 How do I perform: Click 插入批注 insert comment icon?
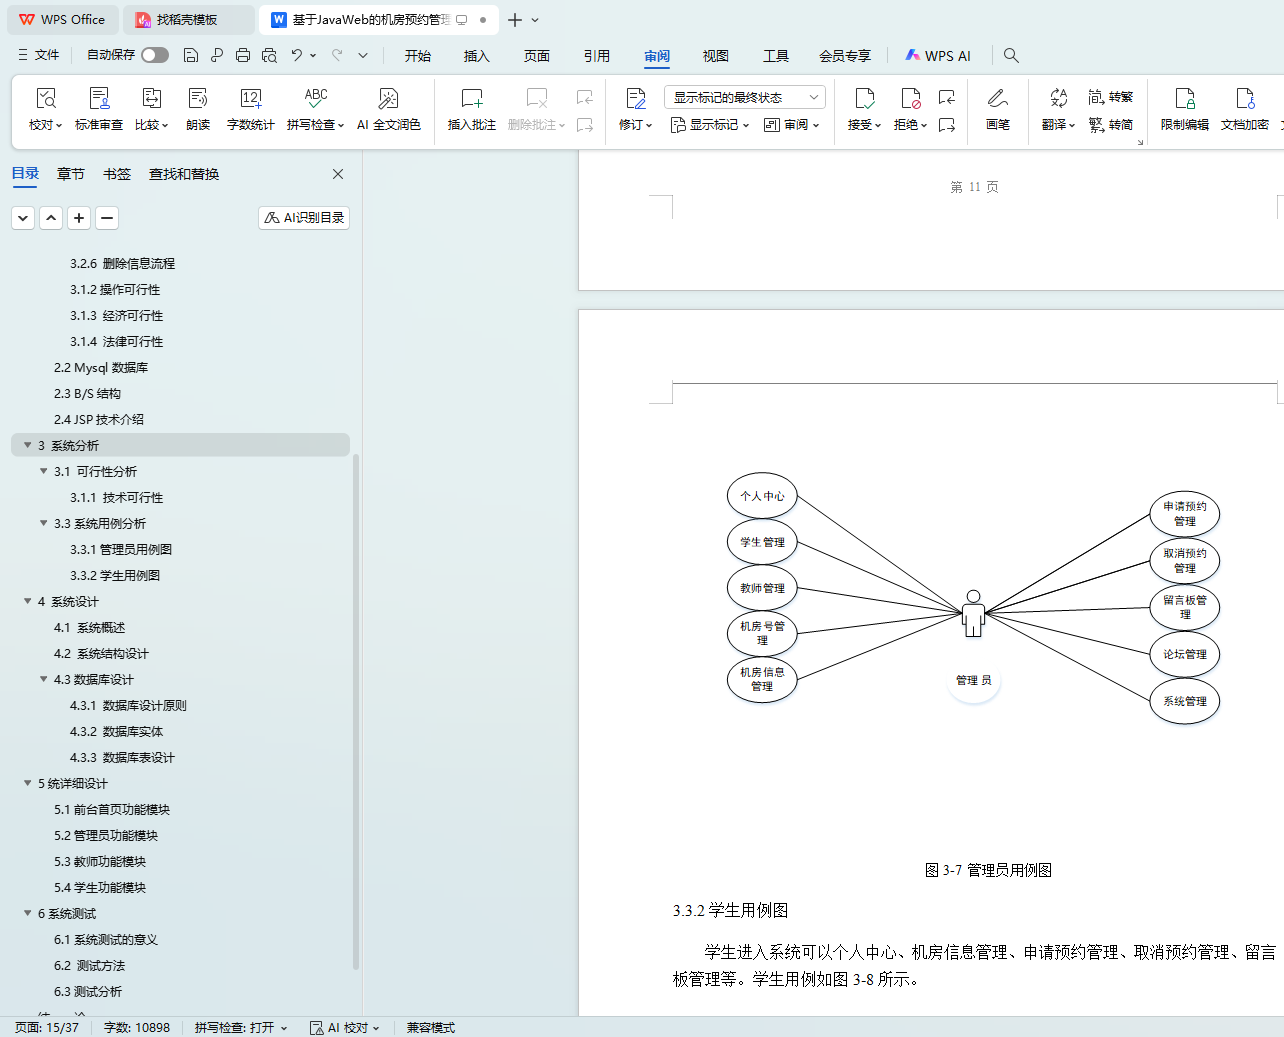coord(471,108)
